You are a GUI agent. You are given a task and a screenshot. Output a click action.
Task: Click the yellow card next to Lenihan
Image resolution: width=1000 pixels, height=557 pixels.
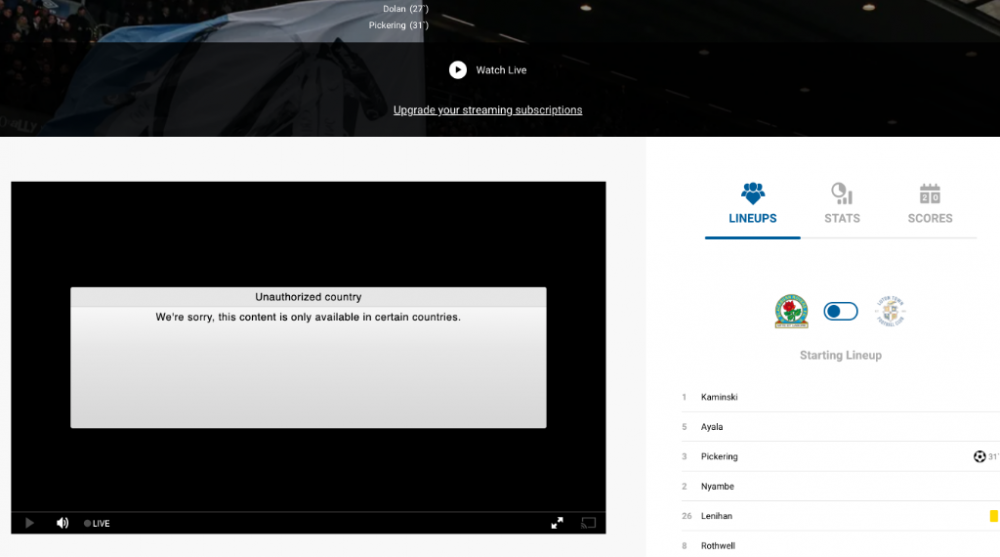(x=993, y=516)
